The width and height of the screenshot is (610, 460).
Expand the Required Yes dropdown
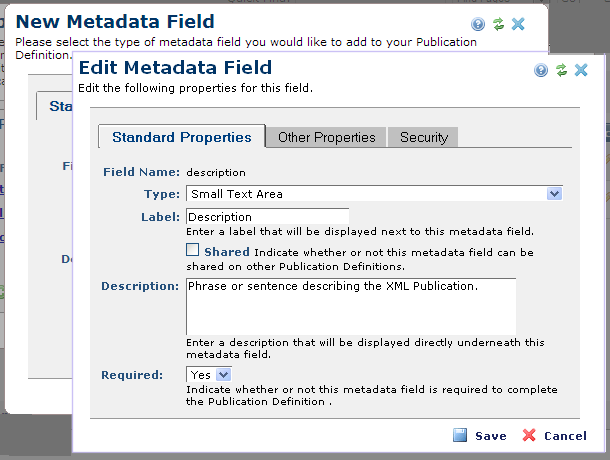coord(224,374)
